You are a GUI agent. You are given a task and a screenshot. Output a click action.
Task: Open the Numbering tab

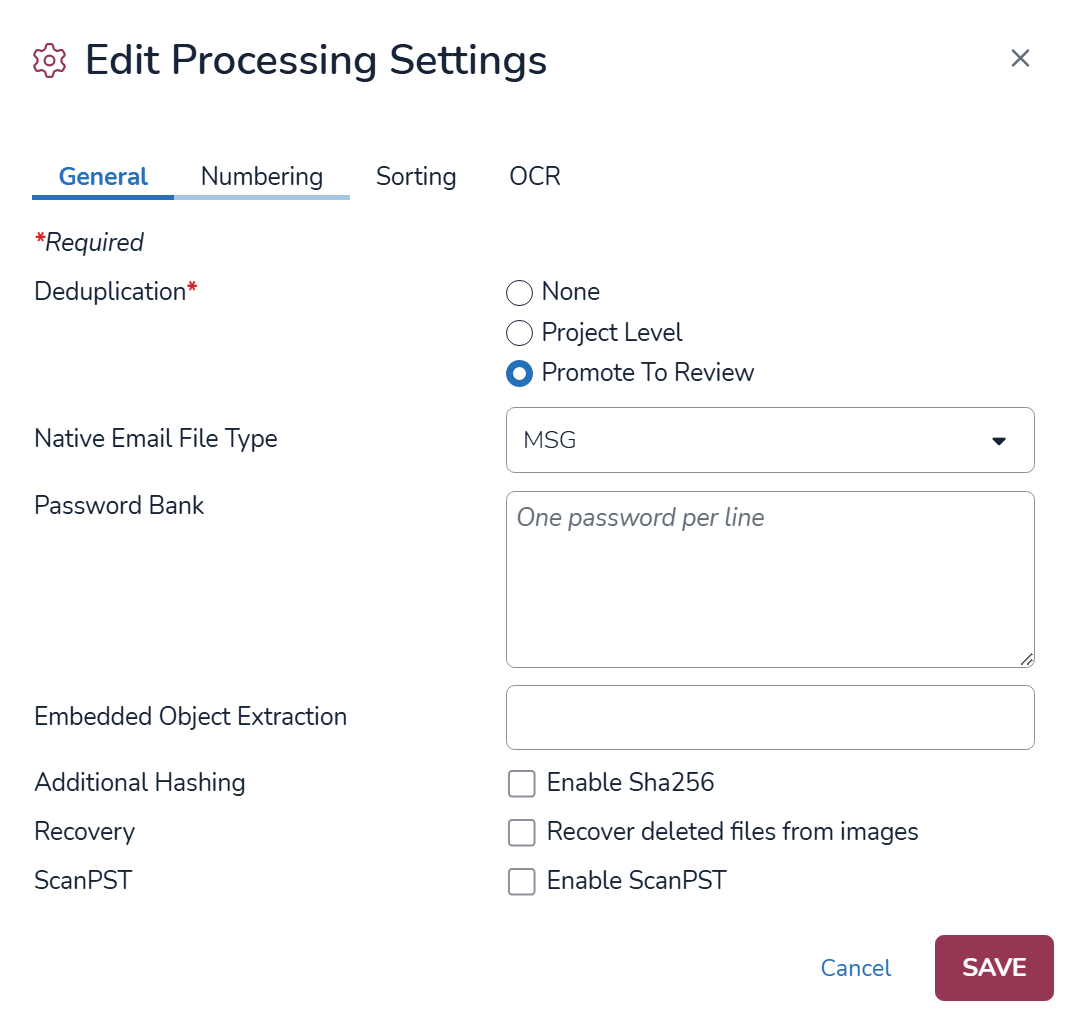261,177
